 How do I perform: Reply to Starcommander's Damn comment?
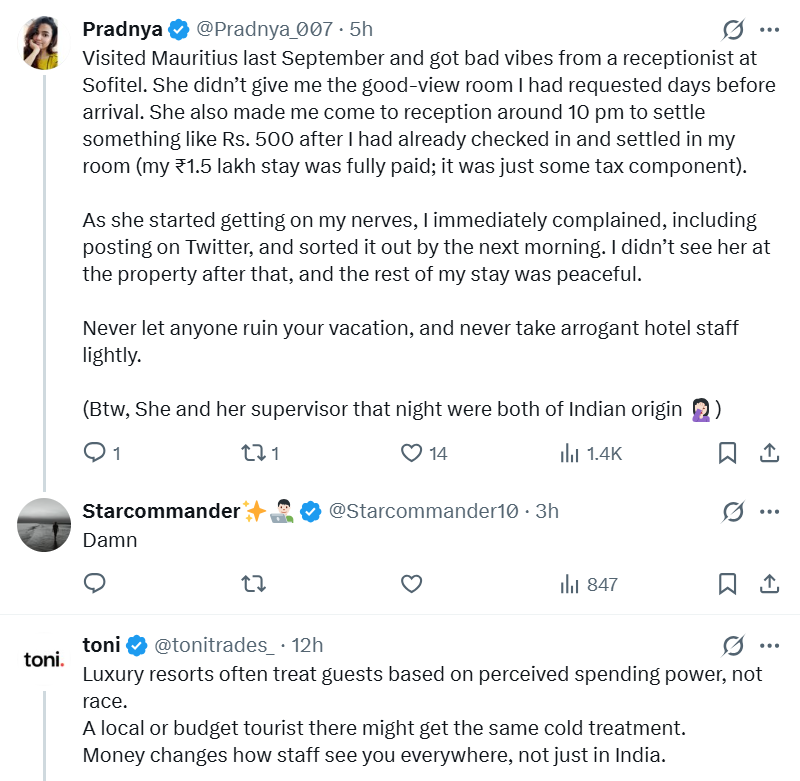pyautogui.click(x=95, y=583)
